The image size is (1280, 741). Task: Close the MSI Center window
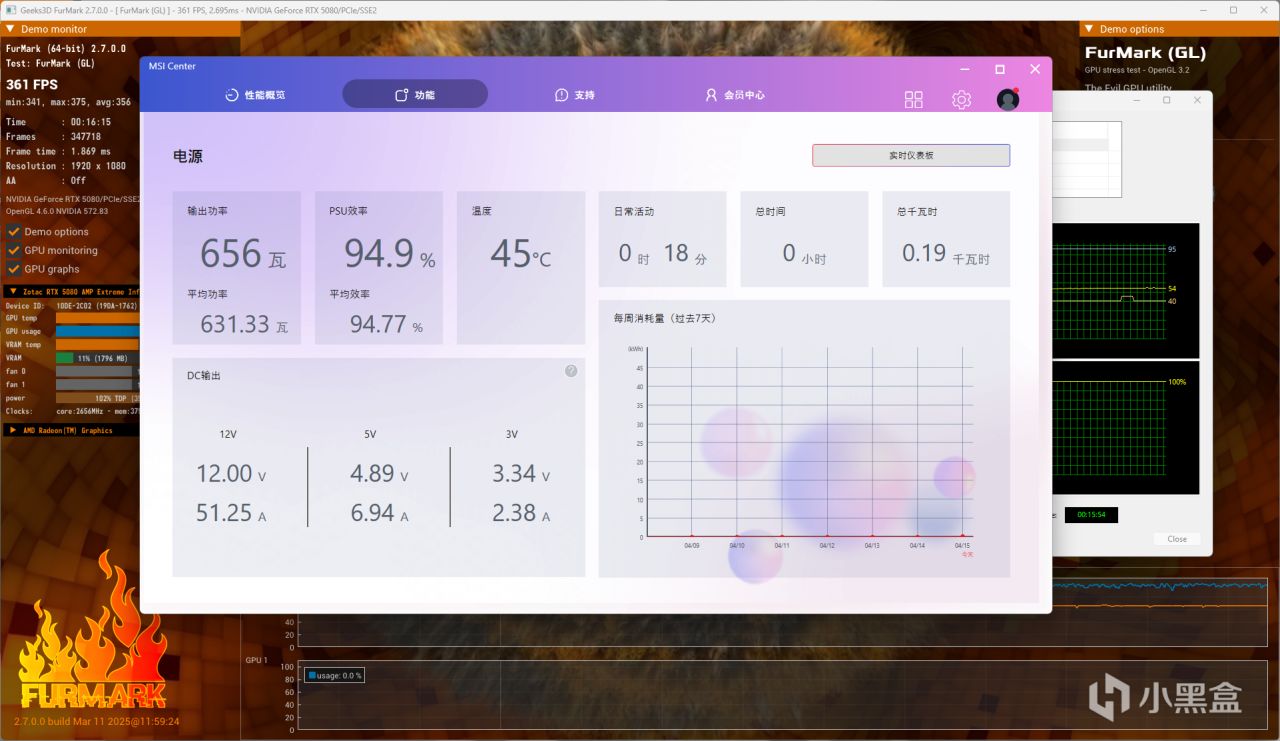[x=1035, y=69]
